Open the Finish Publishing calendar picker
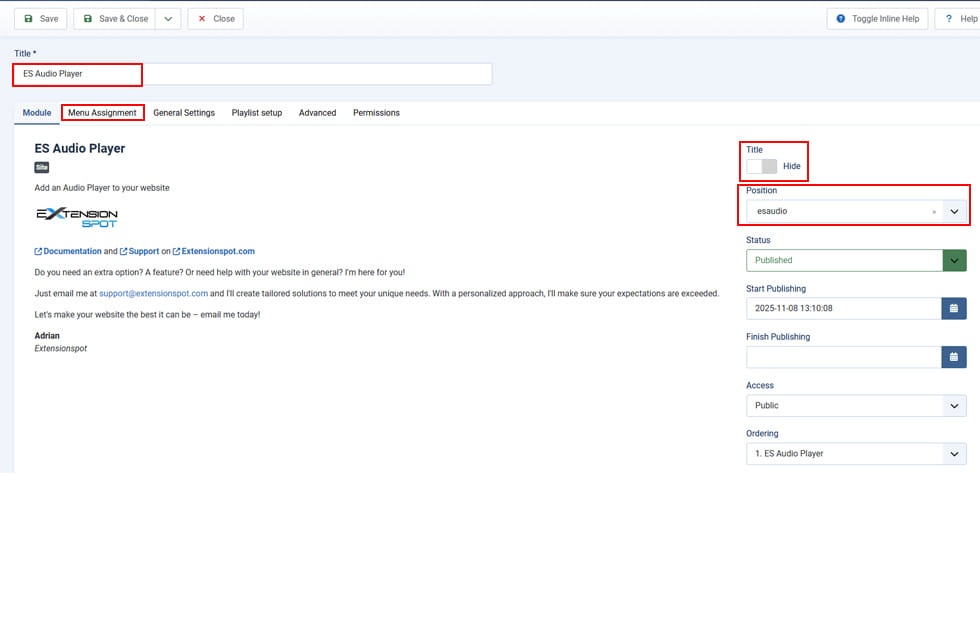 (x=954, y=357)
